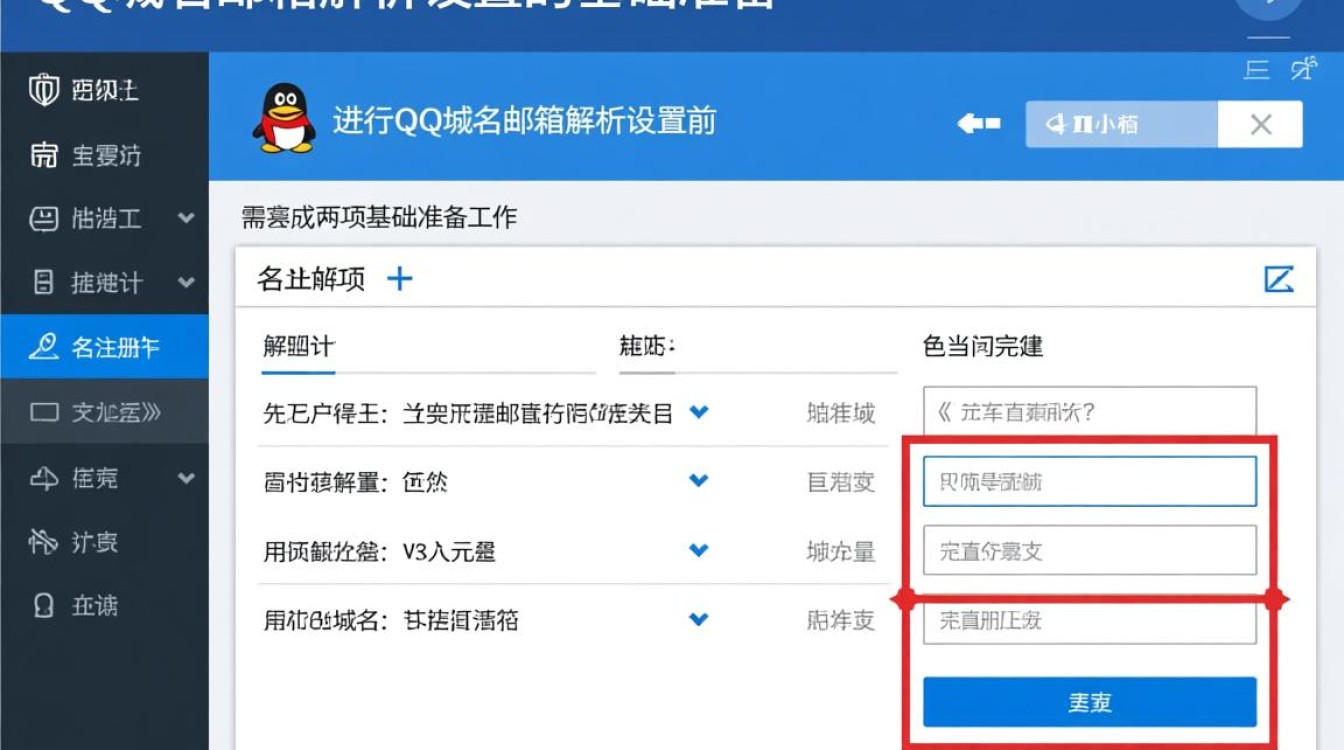
Task: Click the plus icon next to panel title
Action: pos(399,279)
